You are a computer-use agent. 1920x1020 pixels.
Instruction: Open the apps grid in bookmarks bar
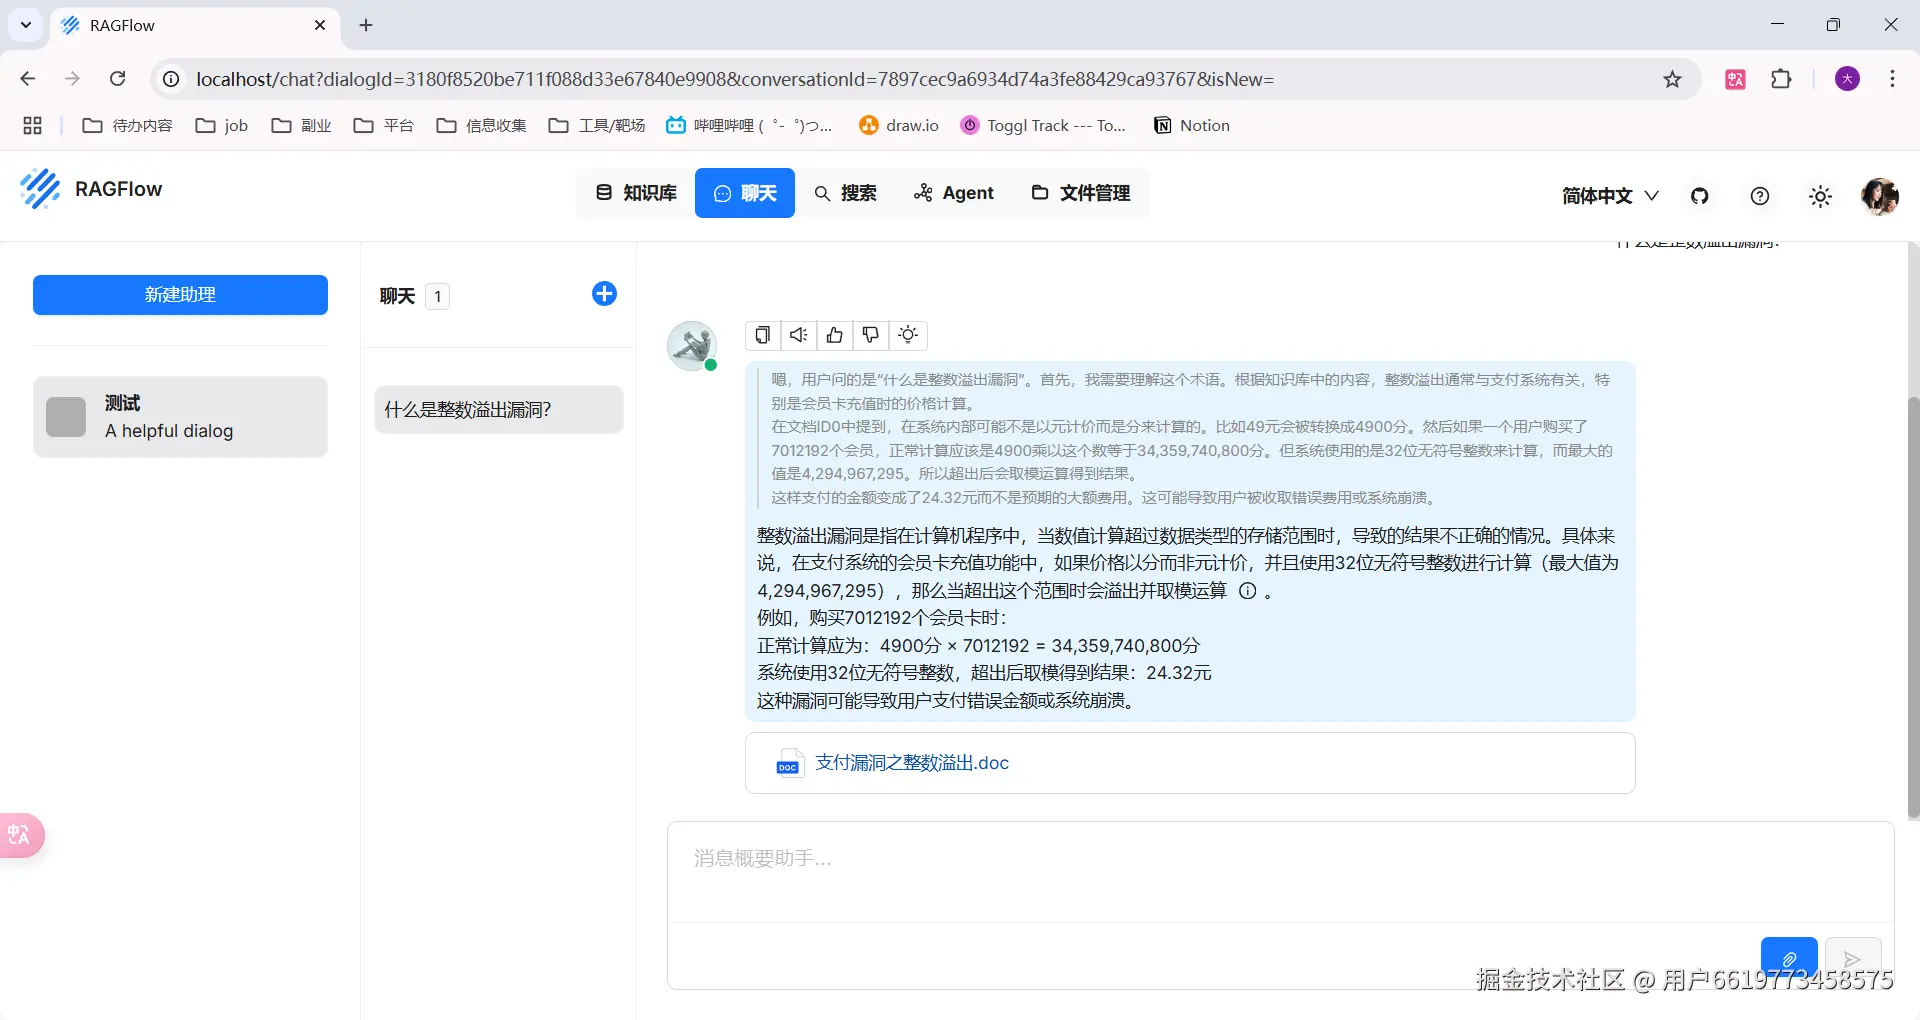tap(32, 125)
